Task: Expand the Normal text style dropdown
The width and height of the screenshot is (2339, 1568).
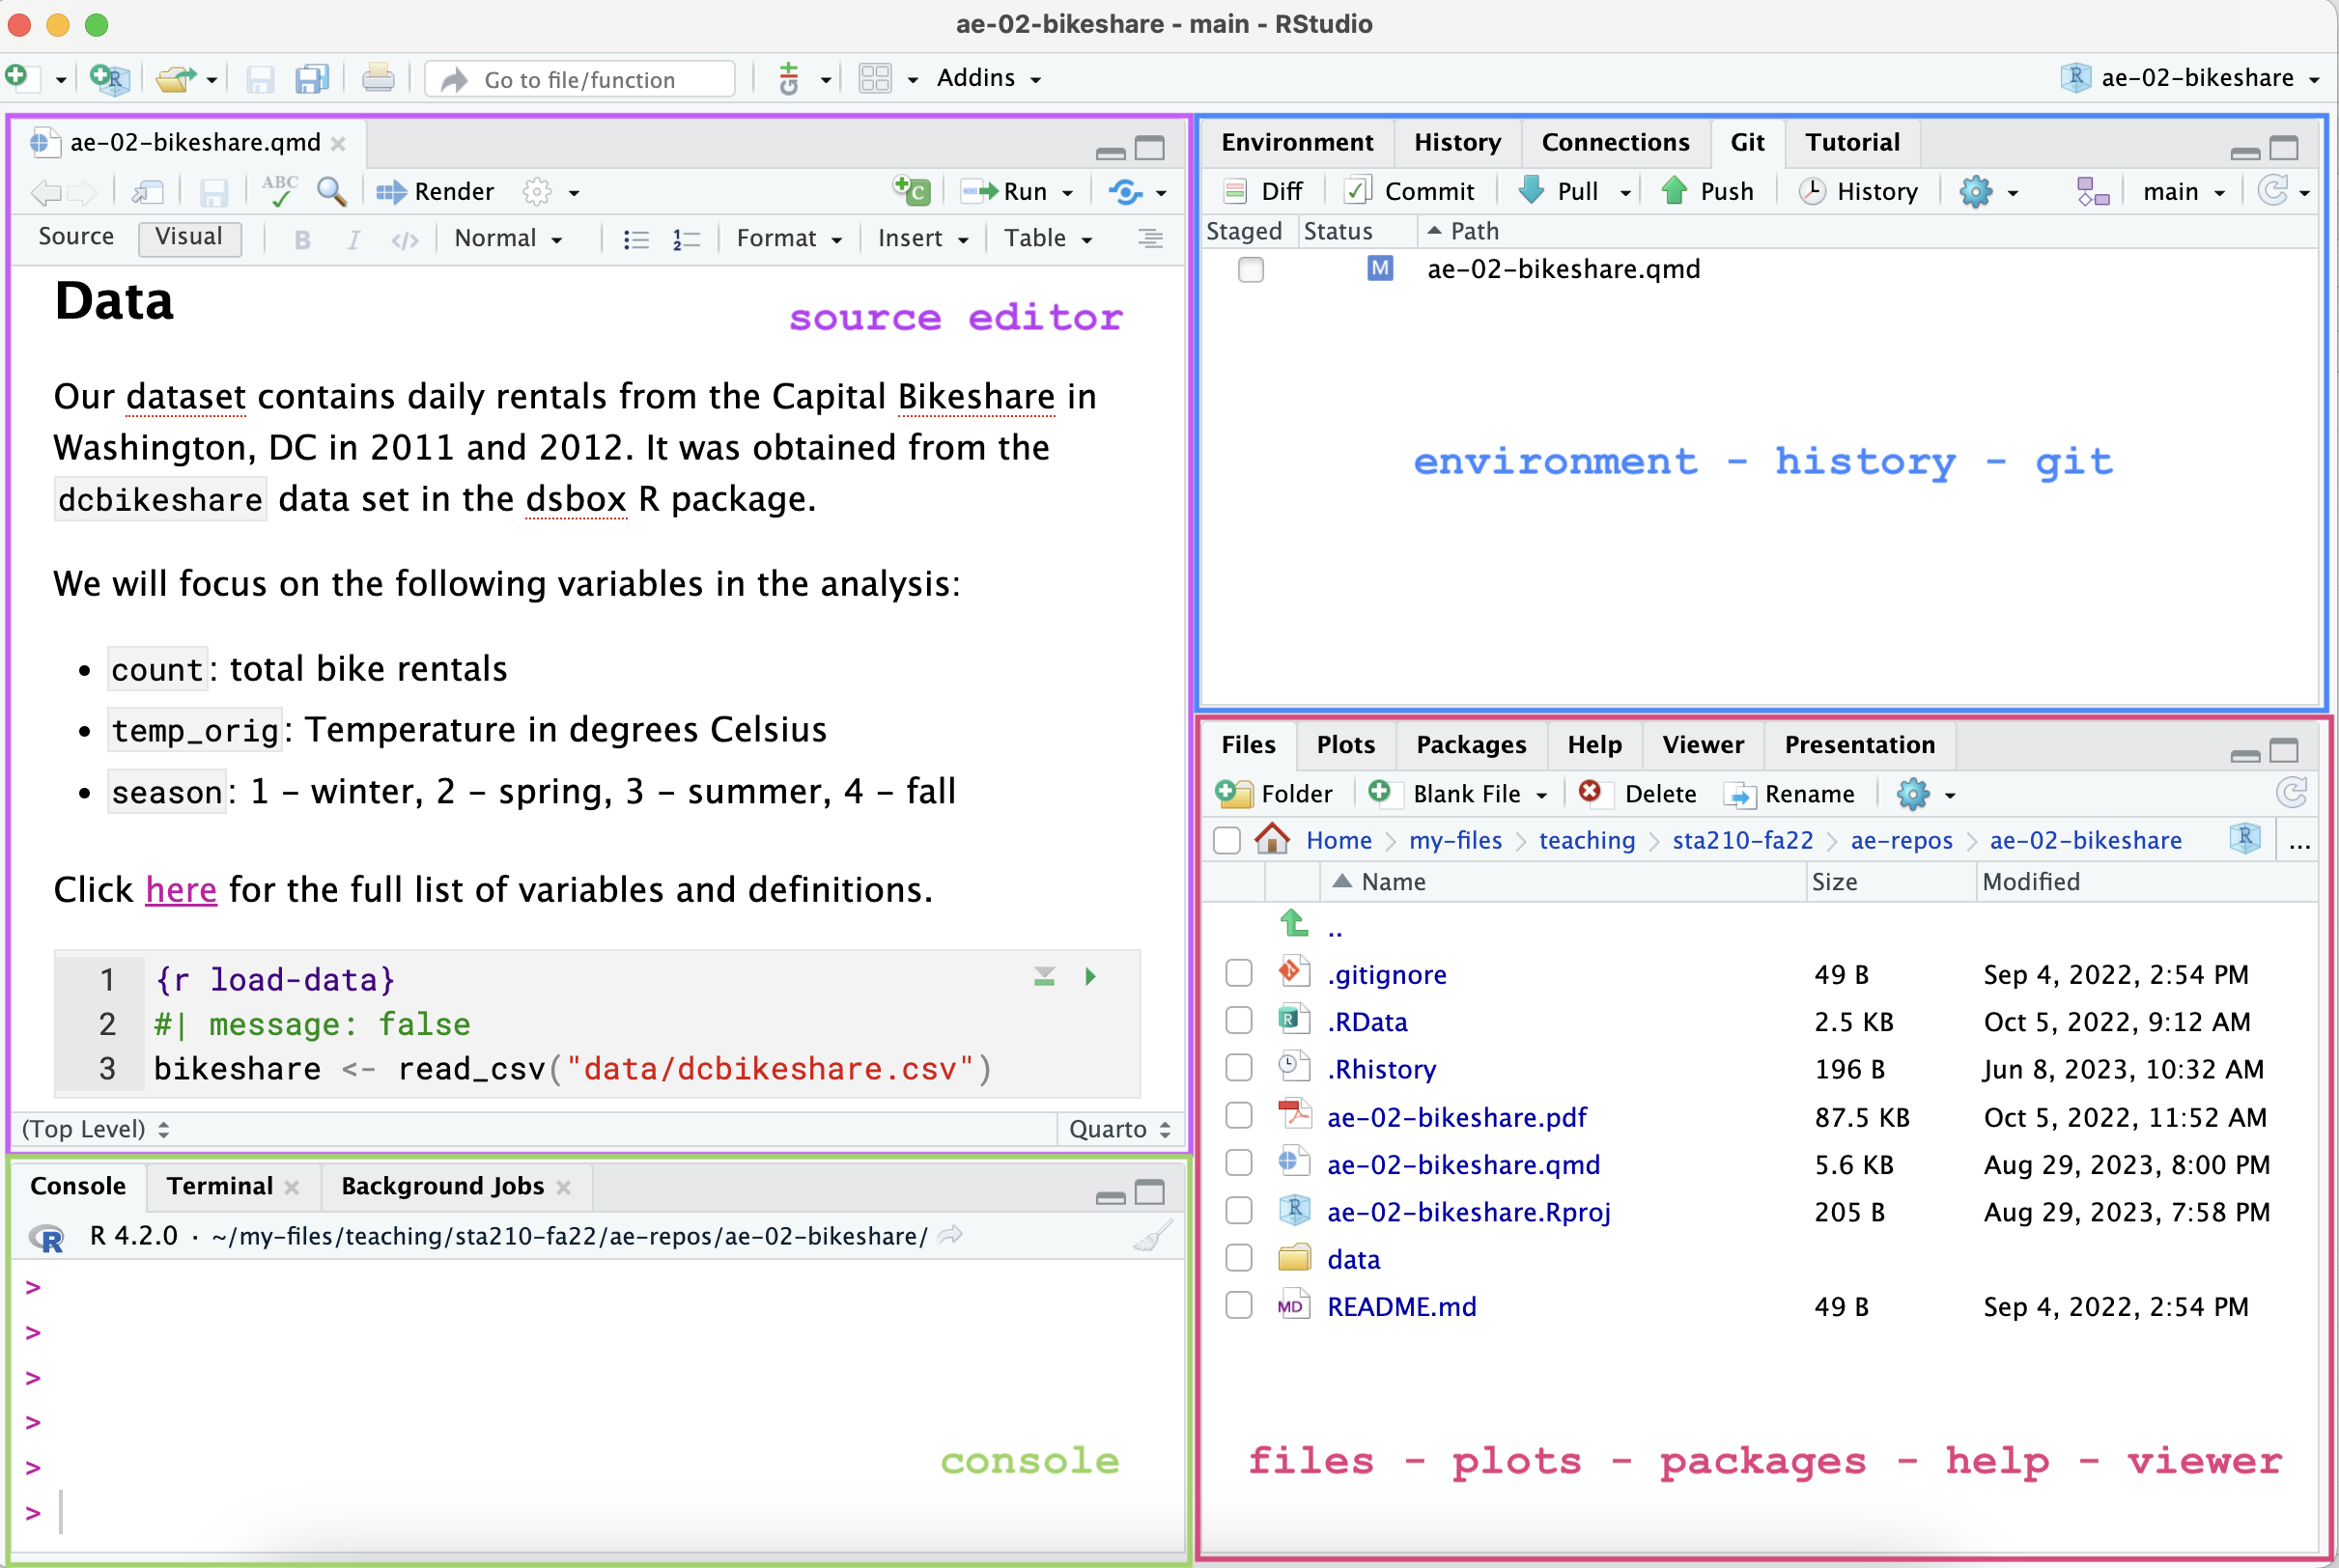Action: pos(511,237)
